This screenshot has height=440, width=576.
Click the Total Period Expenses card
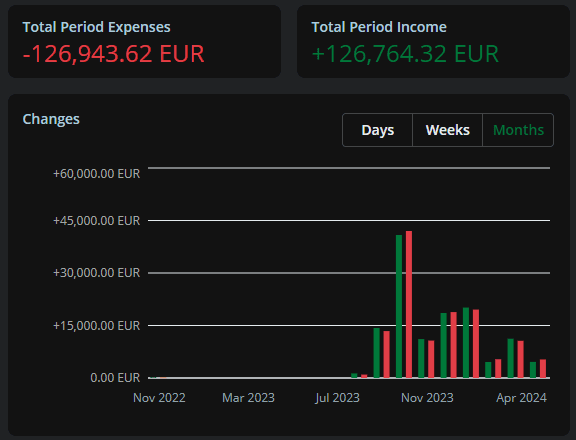click(144, 42)
